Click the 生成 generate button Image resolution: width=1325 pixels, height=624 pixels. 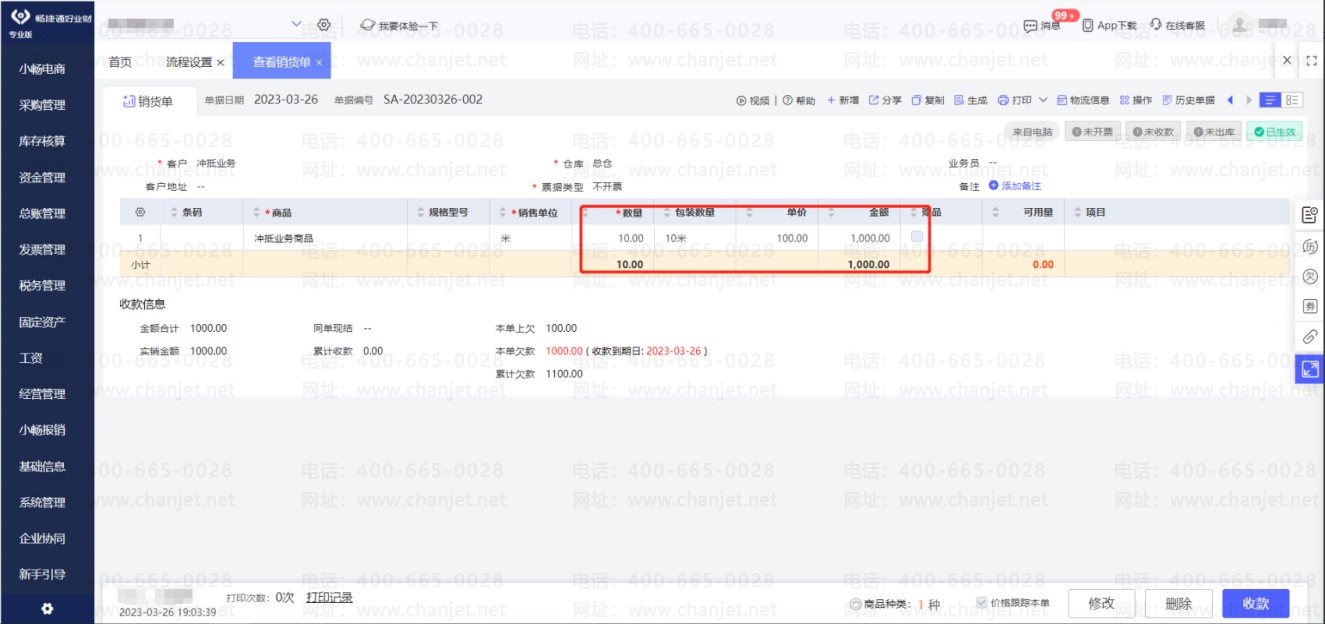point(970,100)
